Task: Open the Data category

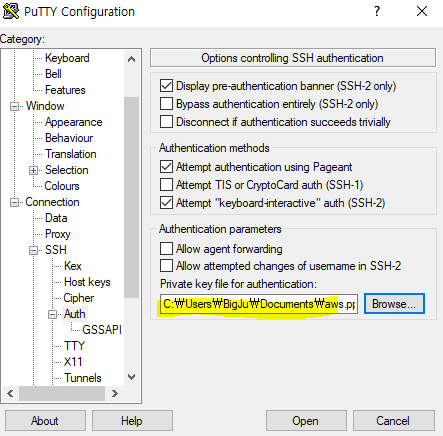Action: [56, 218]
